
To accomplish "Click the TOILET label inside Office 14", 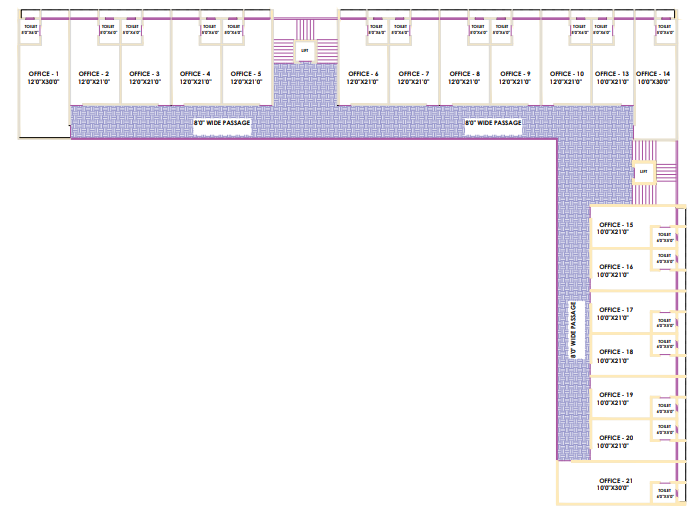I will [x=664, y=30].
